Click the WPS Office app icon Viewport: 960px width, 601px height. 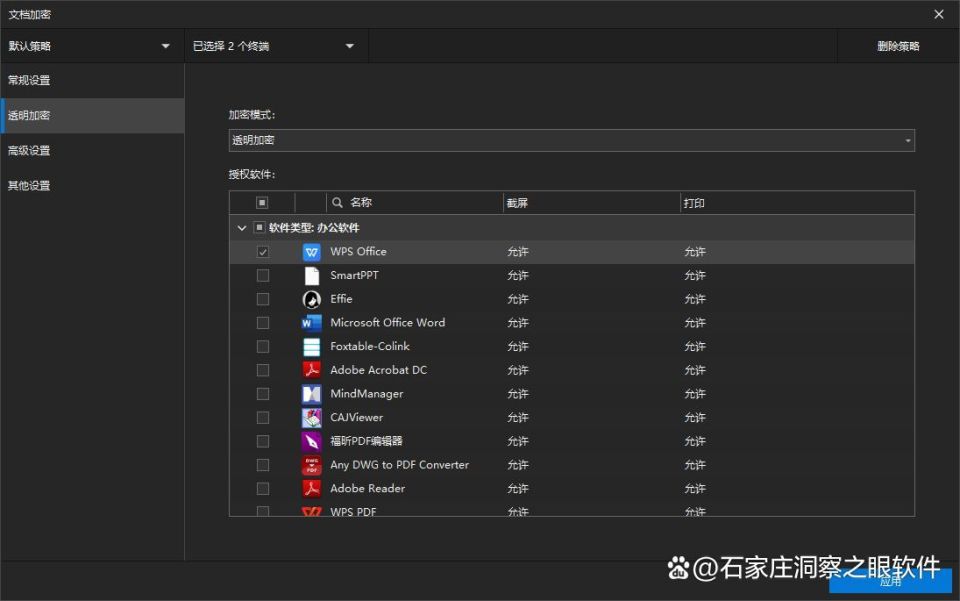[312, 252]
